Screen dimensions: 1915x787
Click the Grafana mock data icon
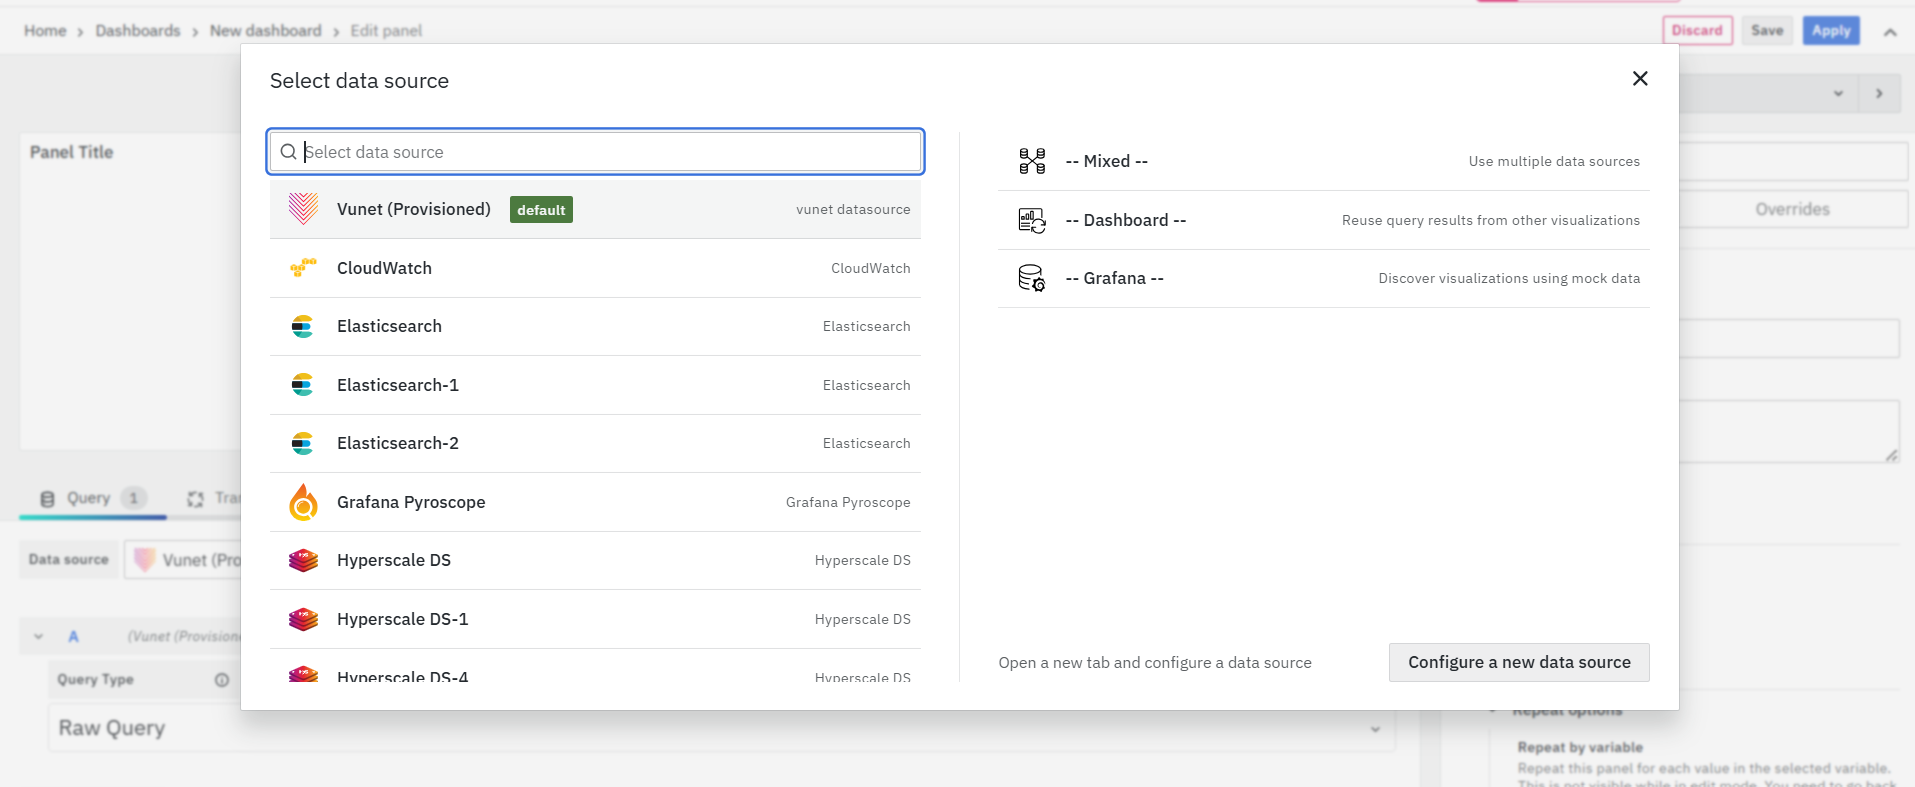[1031, 278]
